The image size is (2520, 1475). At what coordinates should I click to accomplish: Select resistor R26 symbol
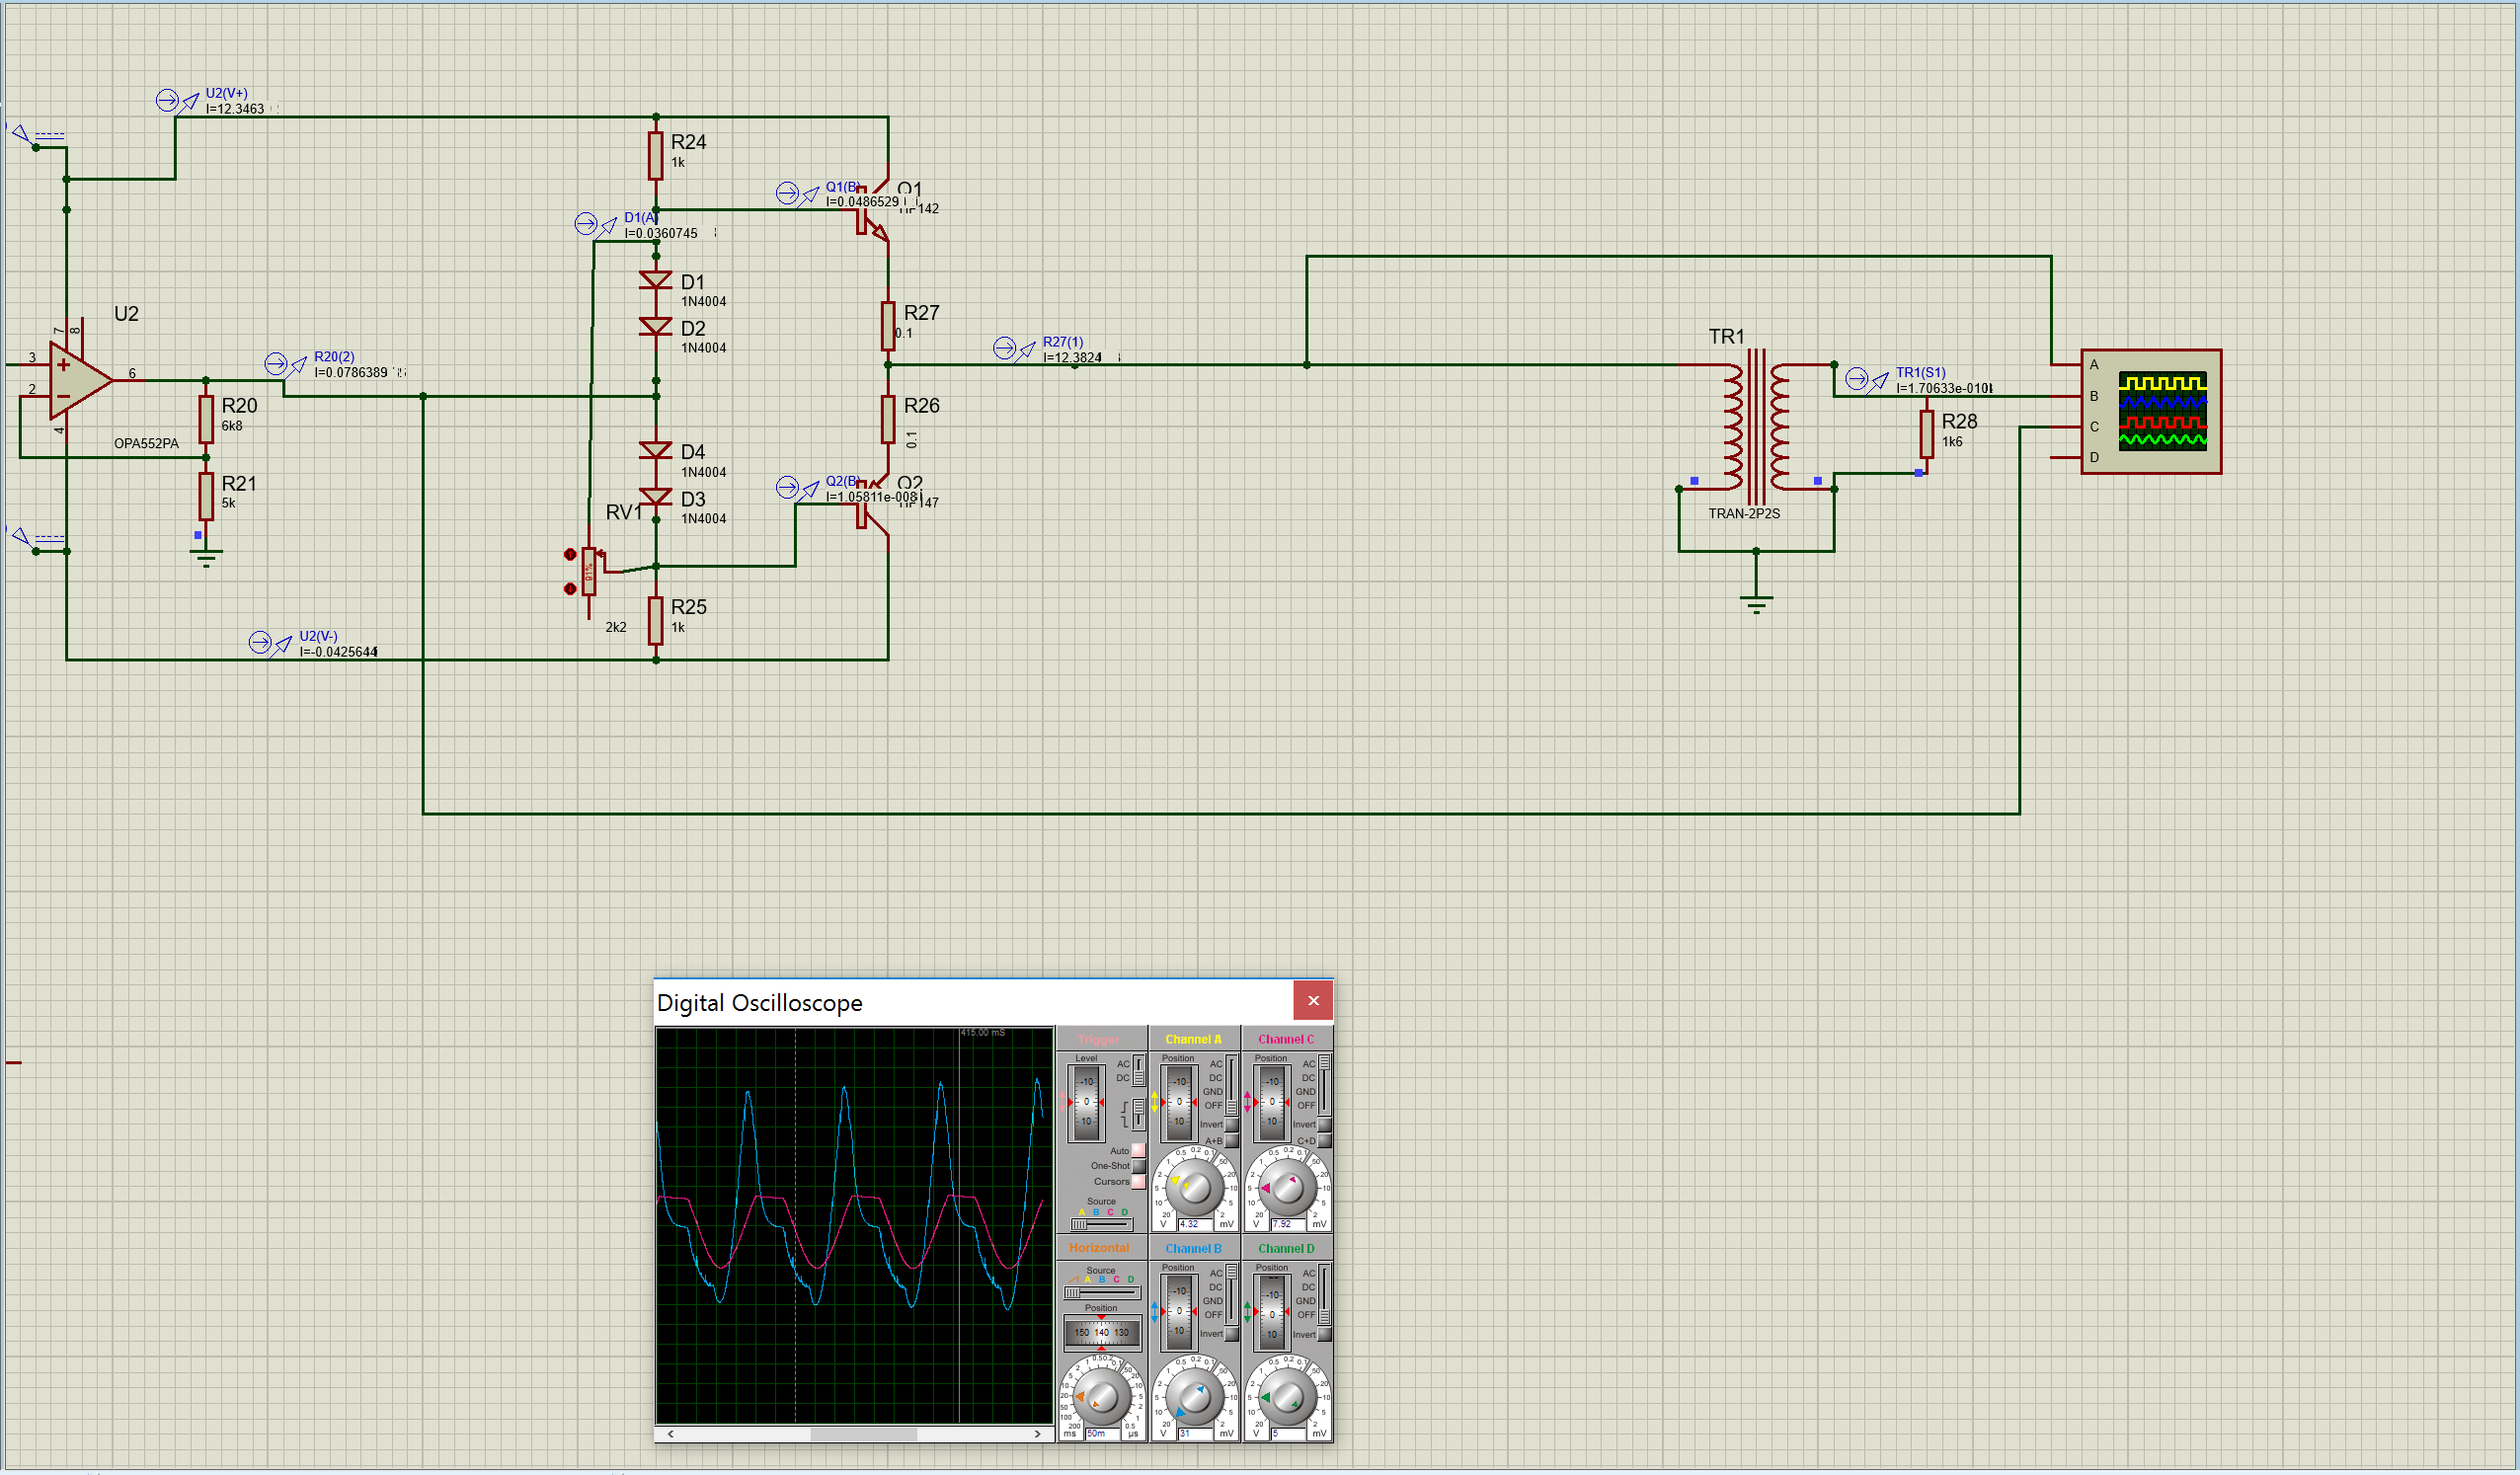(888, 419)
